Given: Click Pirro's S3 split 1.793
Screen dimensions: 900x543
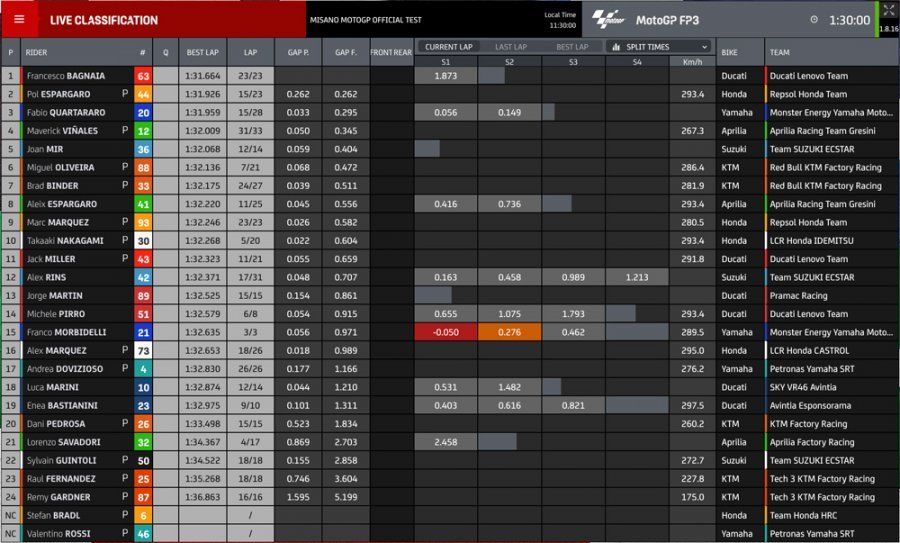Looking at the screenshot, I should pyautogui.click(x=573, y=314).
